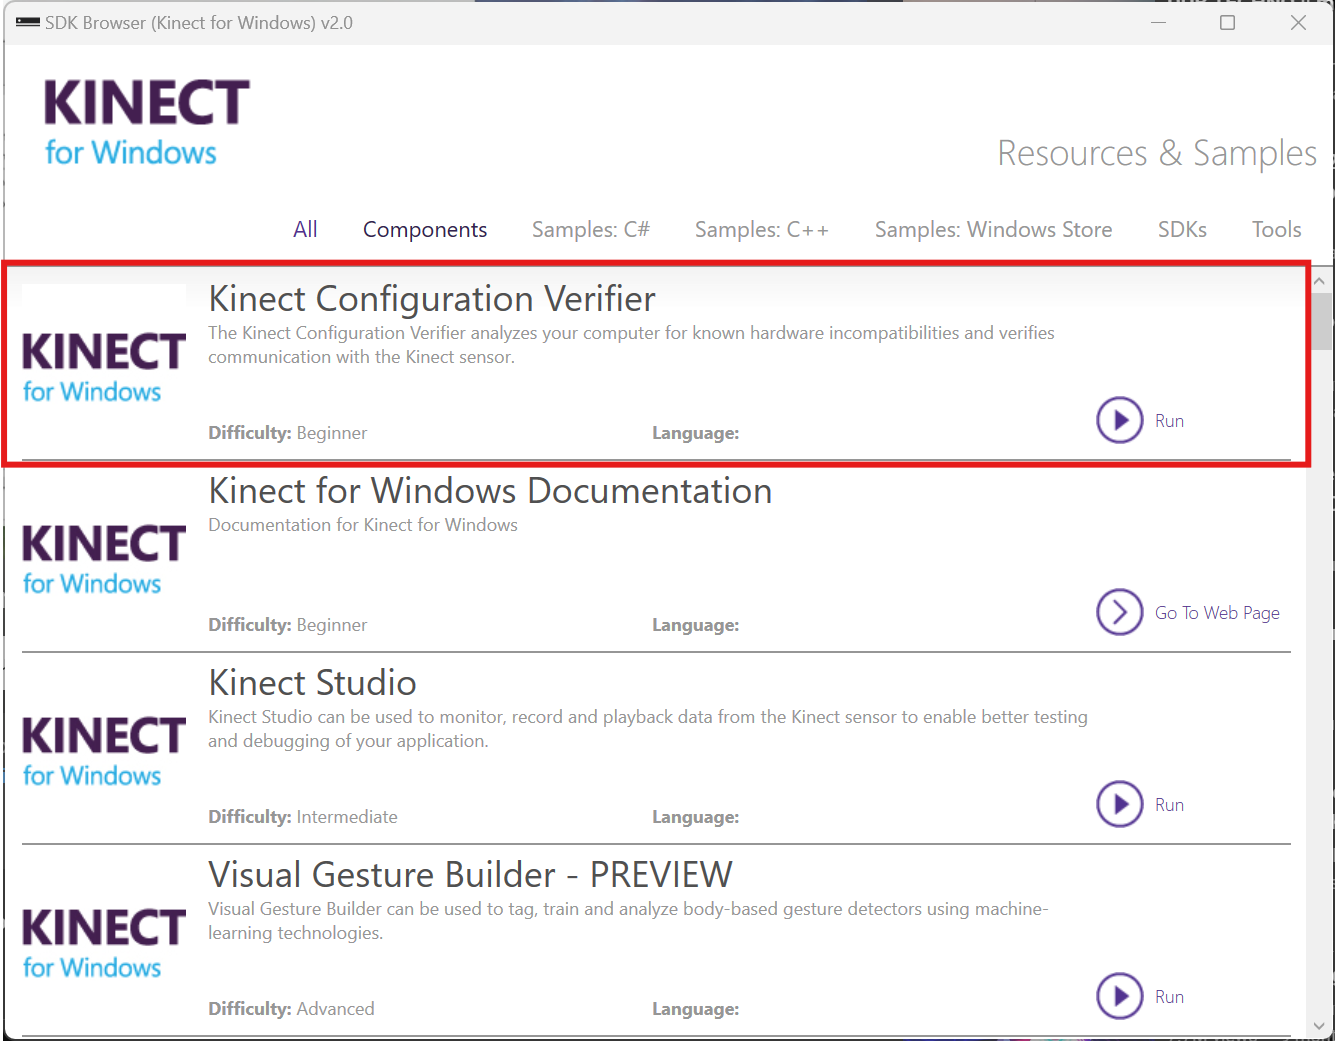This screenshot has width=1335, height=1041.
Task: Click the SDK Browser title bar app icon
Action: click(27, 22)
